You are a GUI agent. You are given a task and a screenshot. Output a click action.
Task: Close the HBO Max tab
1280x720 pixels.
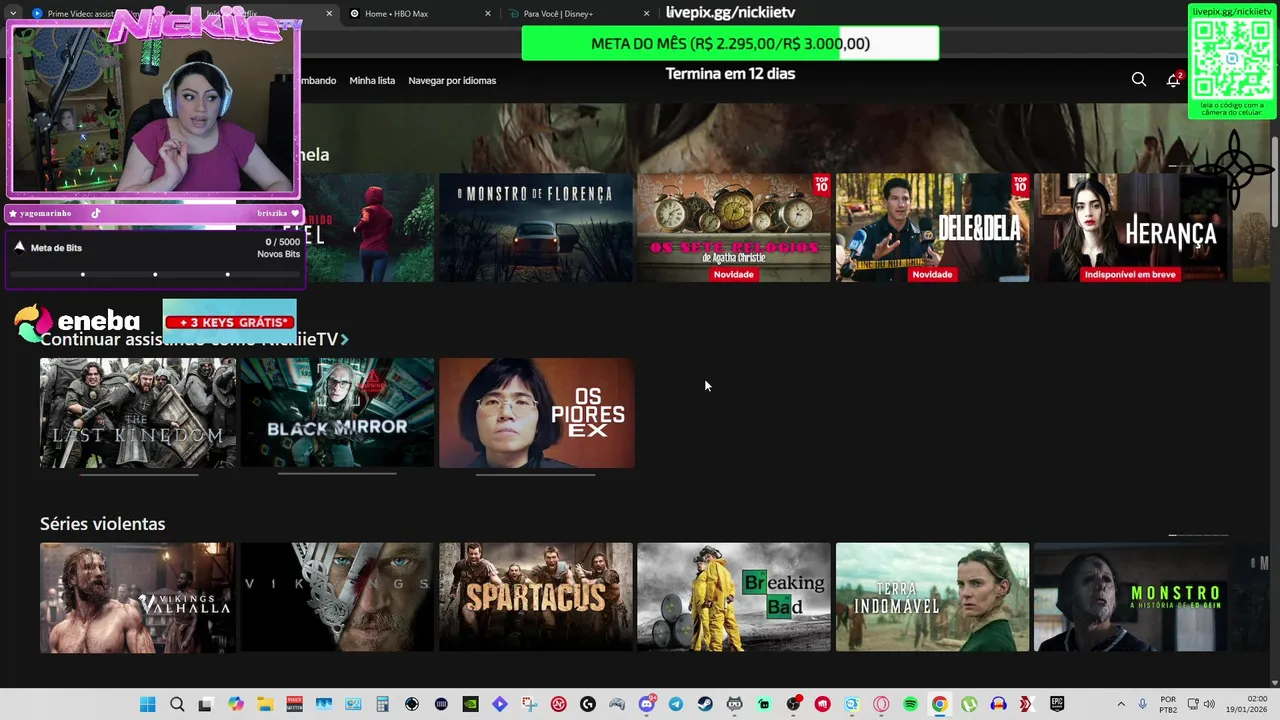[x=488, y=13]
